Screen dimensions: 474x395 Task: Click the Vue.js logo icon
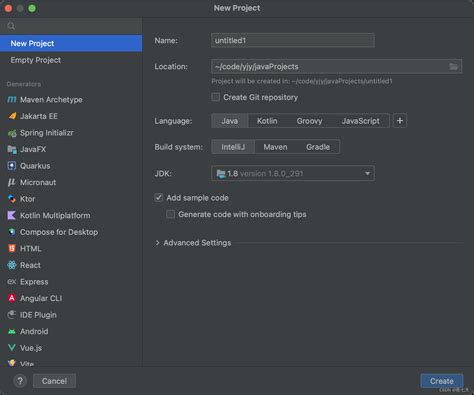(x=12, y=348)
